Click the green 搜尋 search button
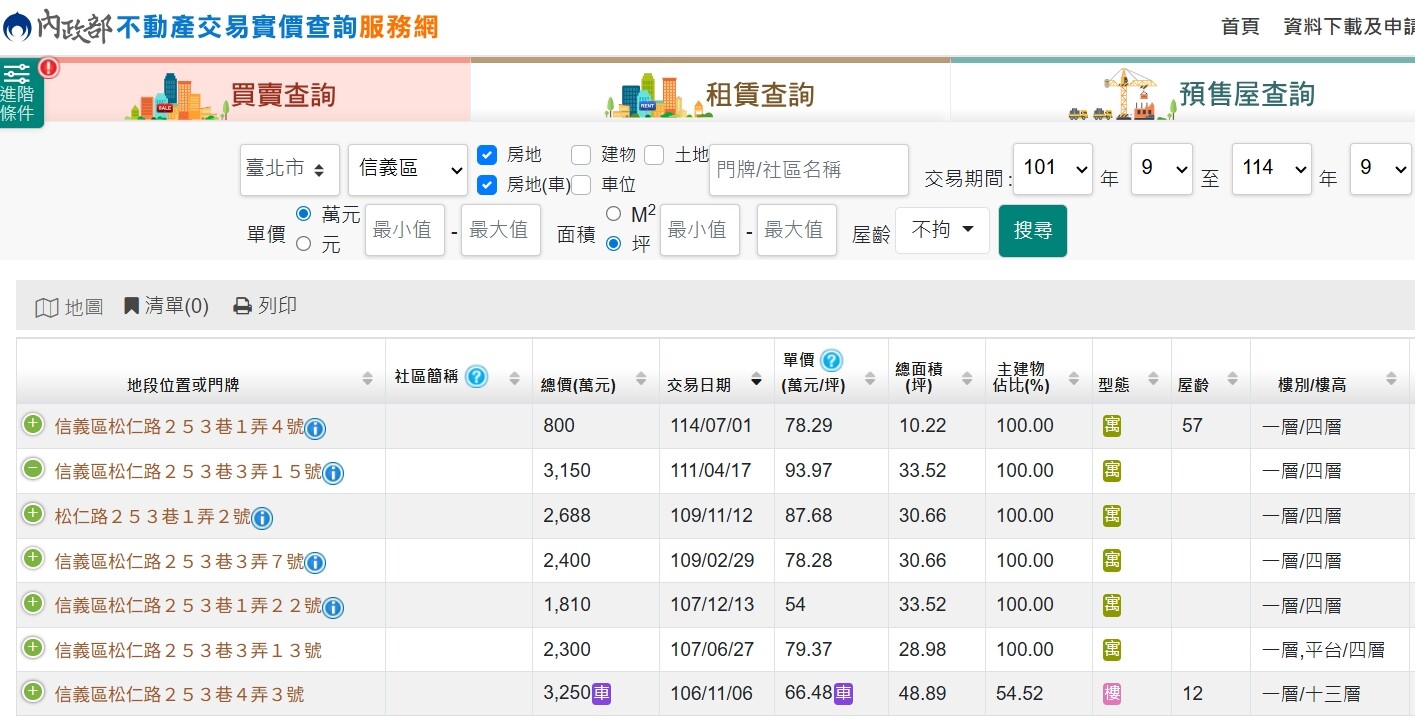The height and width of the screenshot is (721, 1415). click(1032, 231)
